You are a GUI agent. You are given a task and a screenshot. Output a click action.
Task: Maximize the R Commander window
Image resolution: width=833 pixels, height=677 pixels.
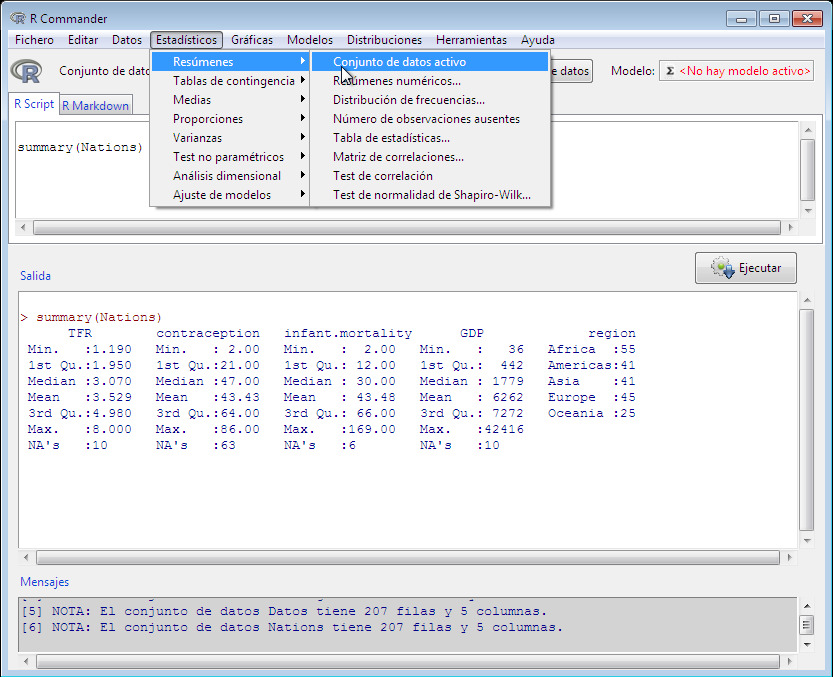tap(774, 19)
